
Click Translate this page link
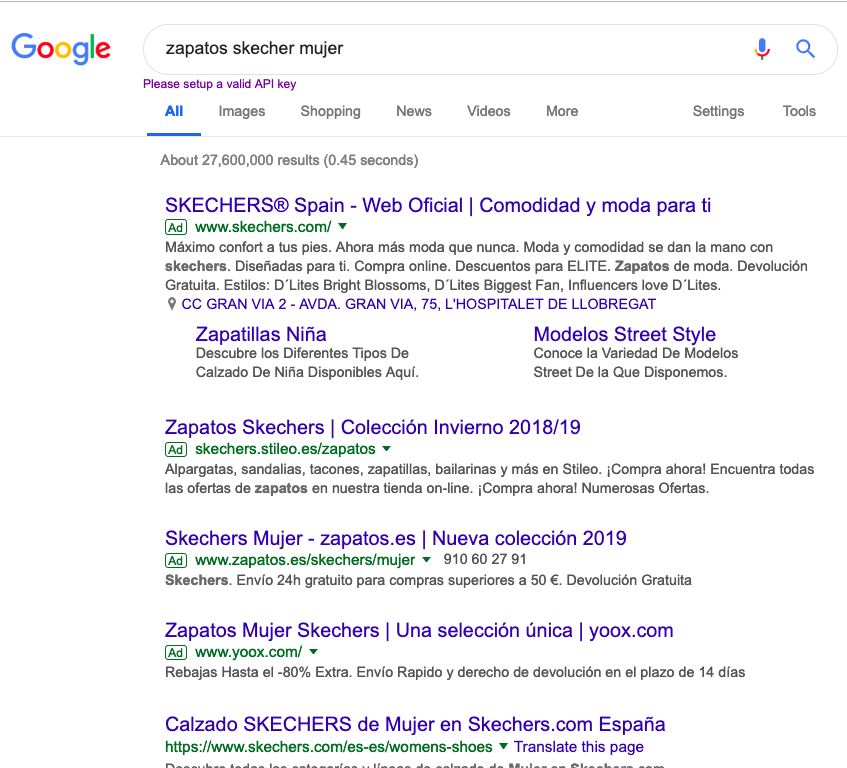click(x=578, y=747)
